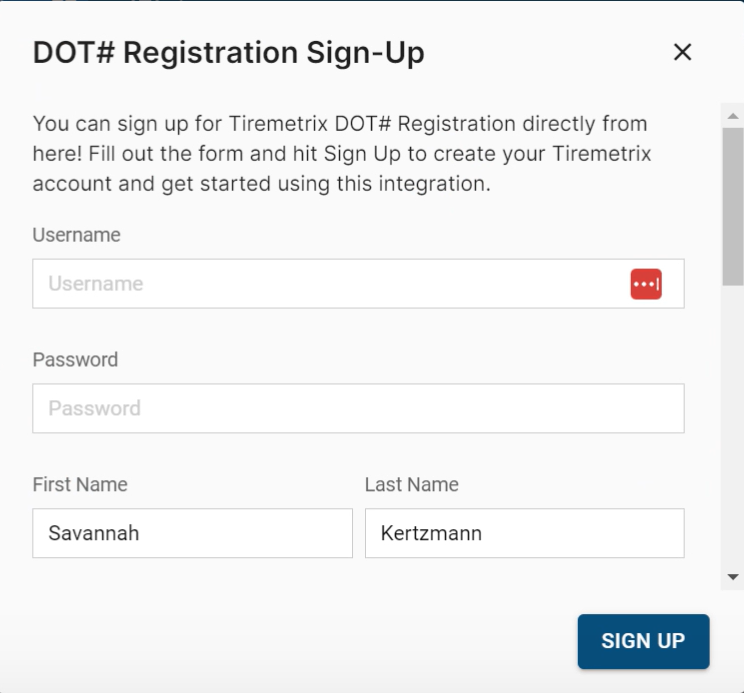The width and height of the screenshot is (744, 693).
Task: Click the First Name label
Action: [x=80, y=484]
